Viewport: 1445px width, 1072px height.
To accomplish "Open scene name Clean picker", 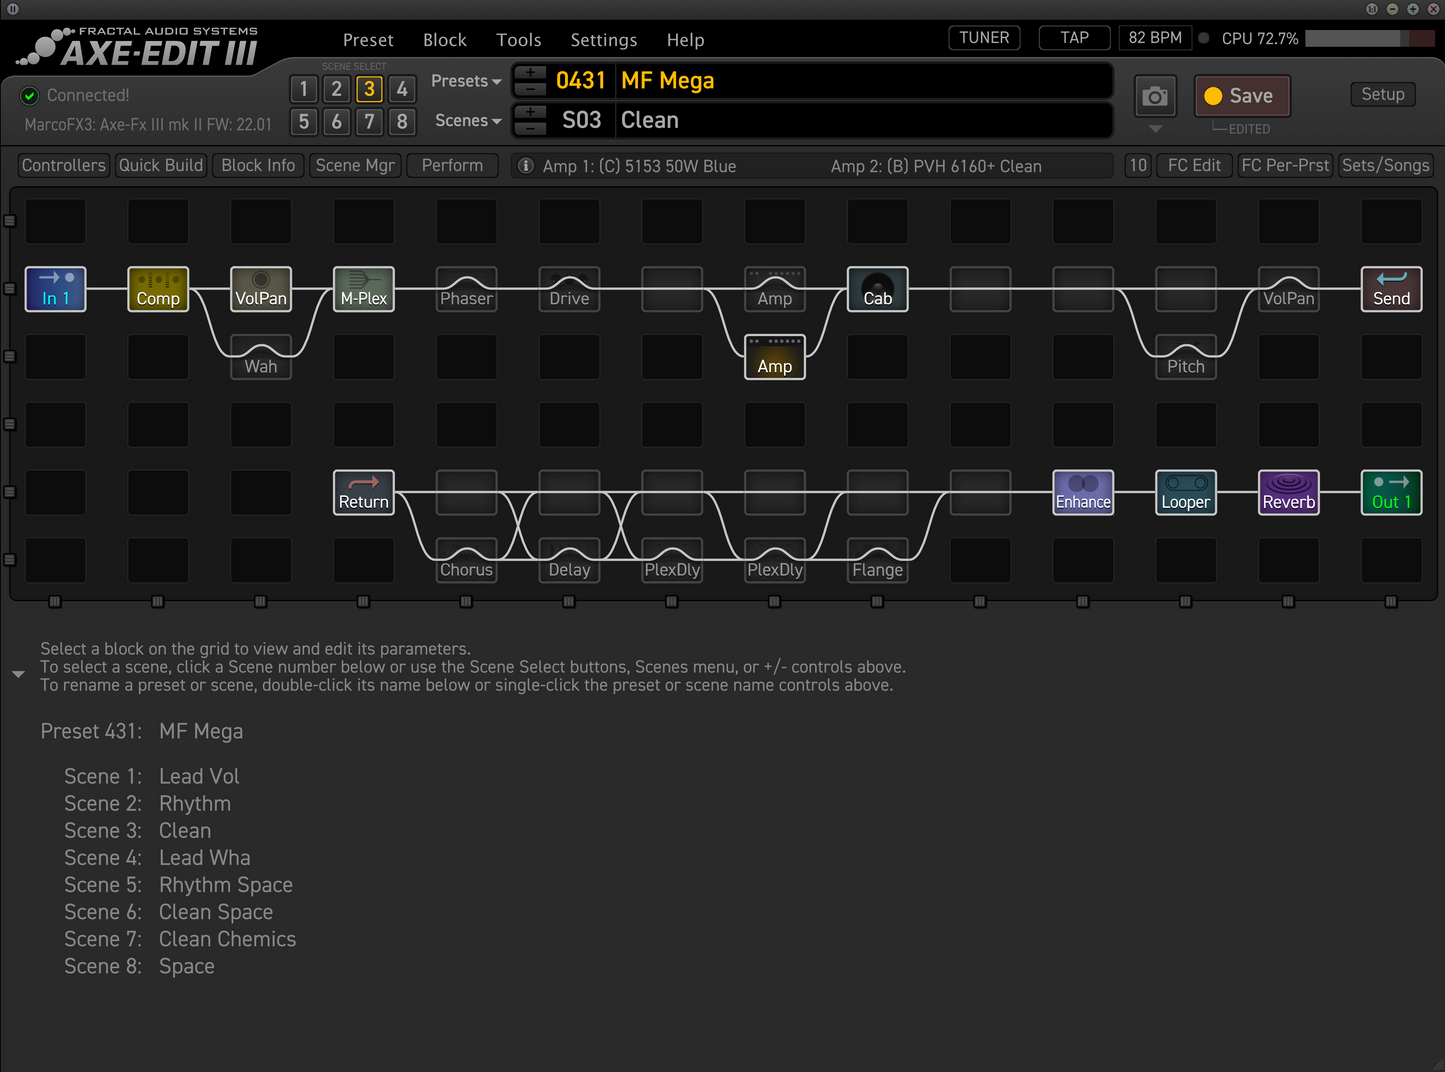I will (x=864, y=120).
